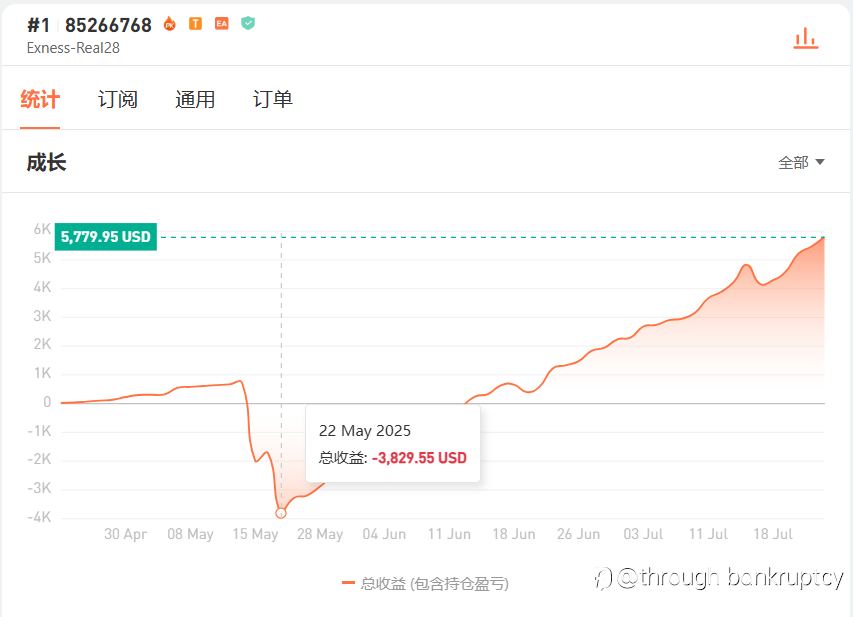Image resolution: width=853 pixels, height=617 pixels.
Task: Go to the 订单 tab
Action: click(x=273, y=99)
